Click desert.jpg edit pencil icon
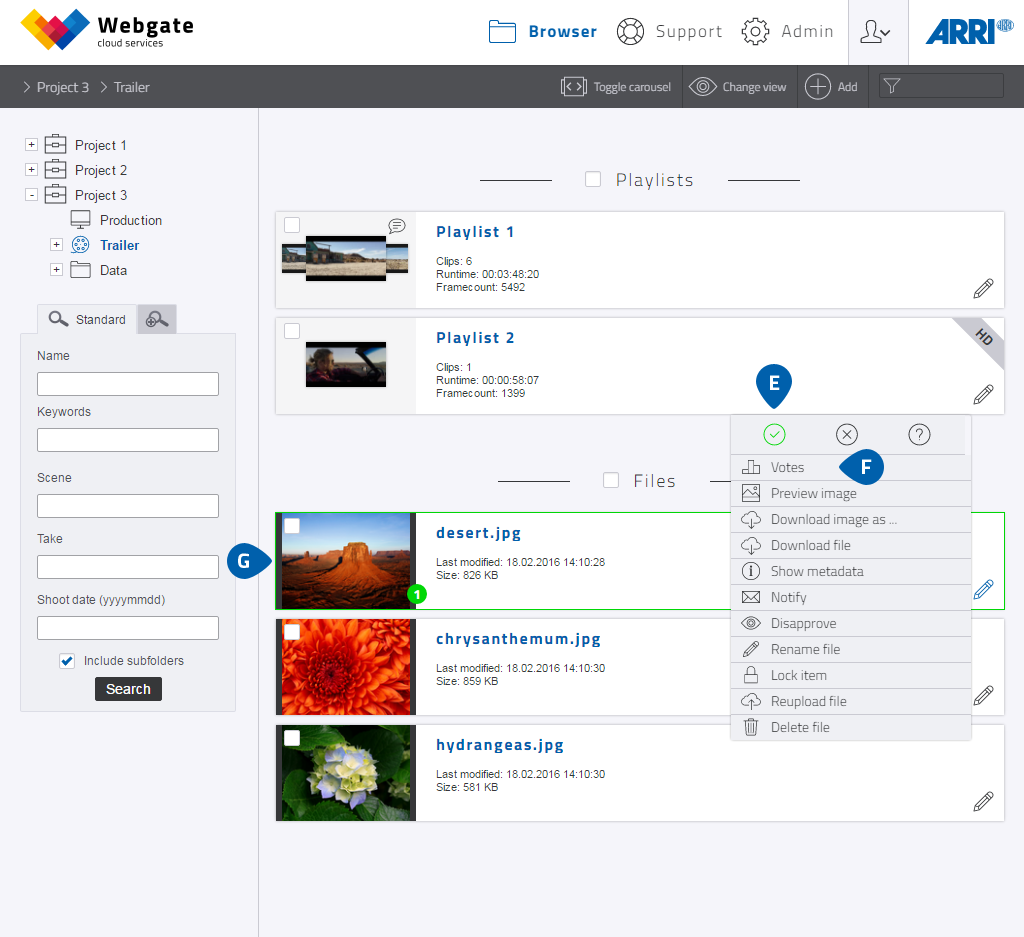Screen dimensions: 1024x937 [983, 589]
